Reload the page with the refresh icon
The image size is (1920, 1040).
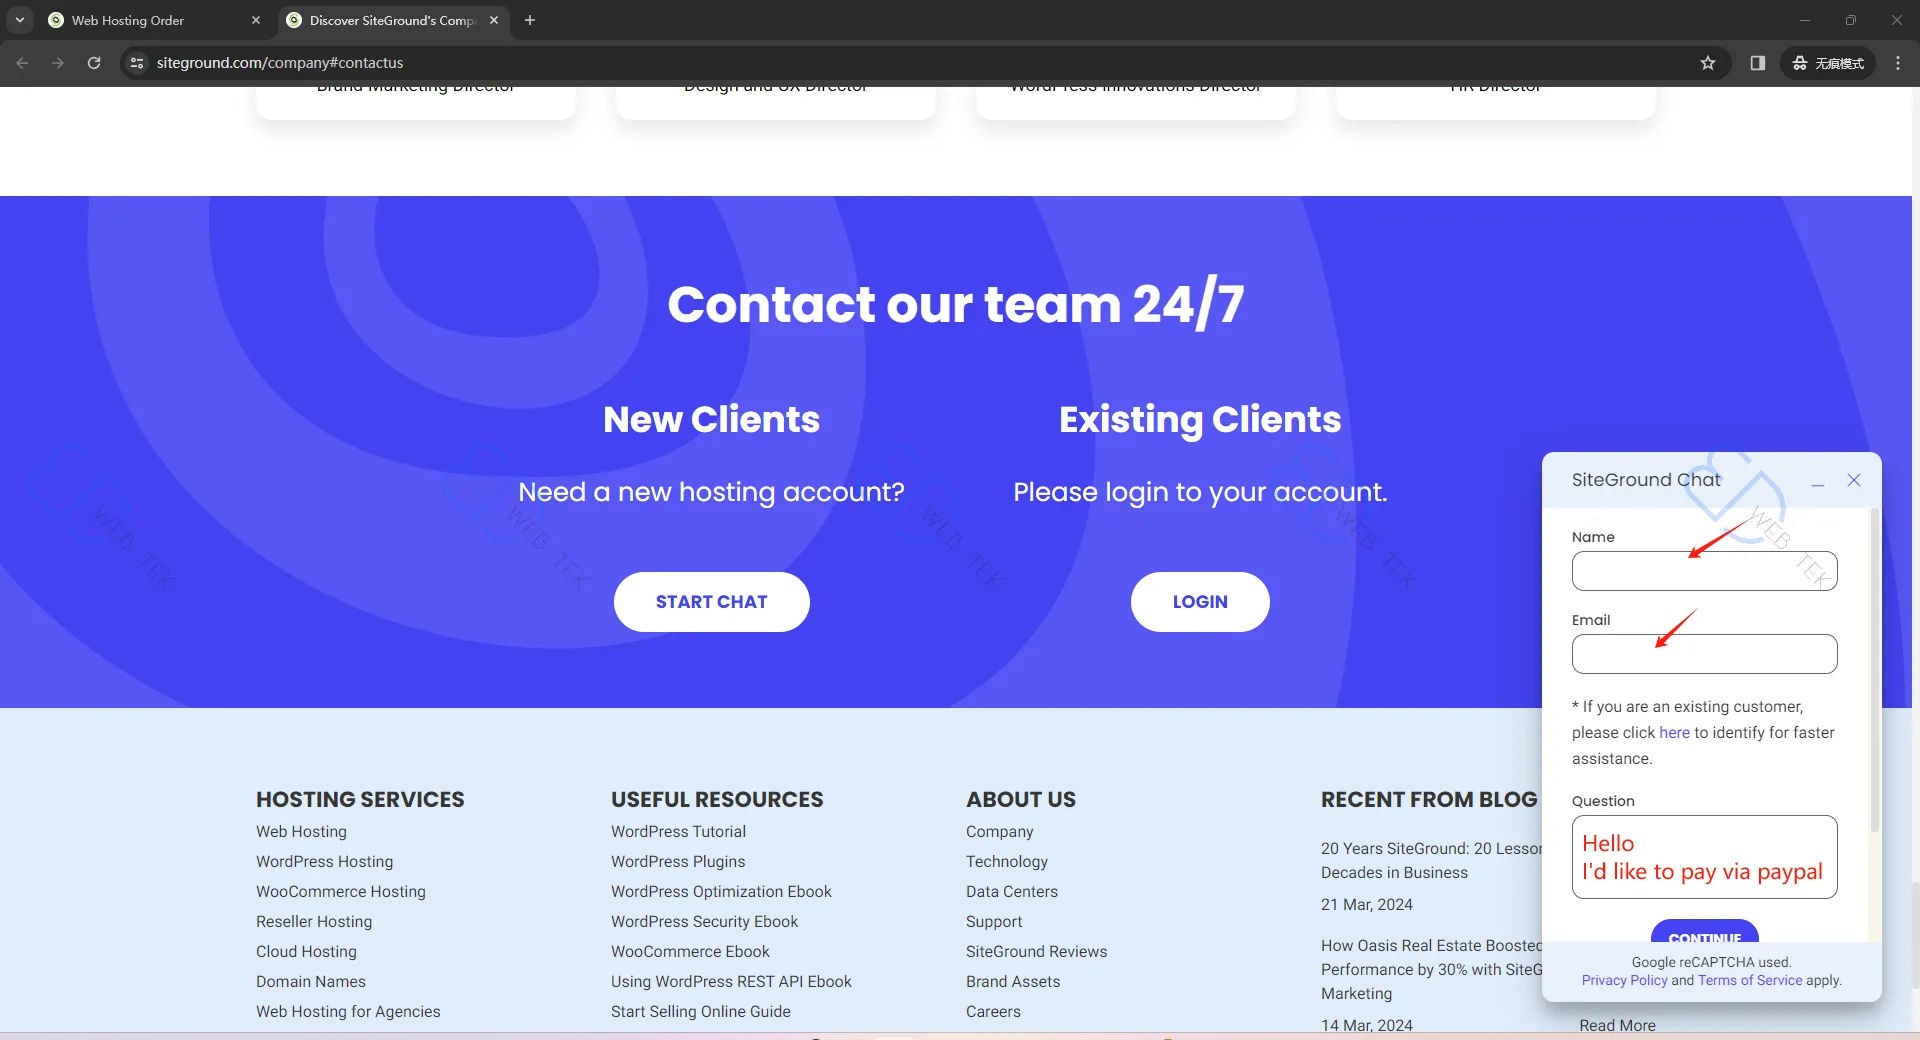click(x=94, y=62)
